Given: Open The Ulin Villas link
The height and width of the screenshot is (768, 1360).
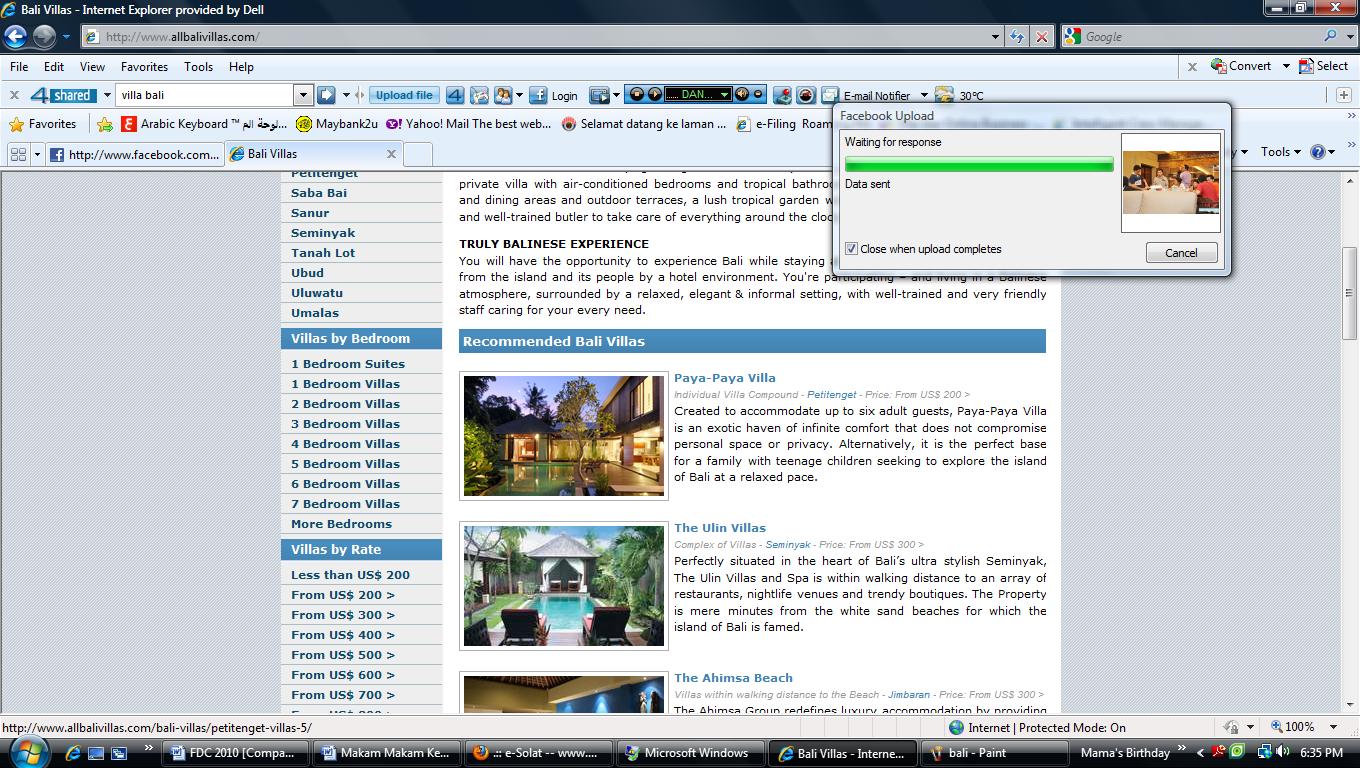Looking at the screenshot, I should (x=720, y=528).
